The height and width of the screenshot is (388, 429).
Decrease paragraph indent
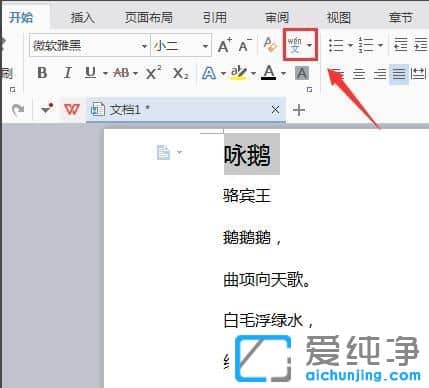pos(400,44)
